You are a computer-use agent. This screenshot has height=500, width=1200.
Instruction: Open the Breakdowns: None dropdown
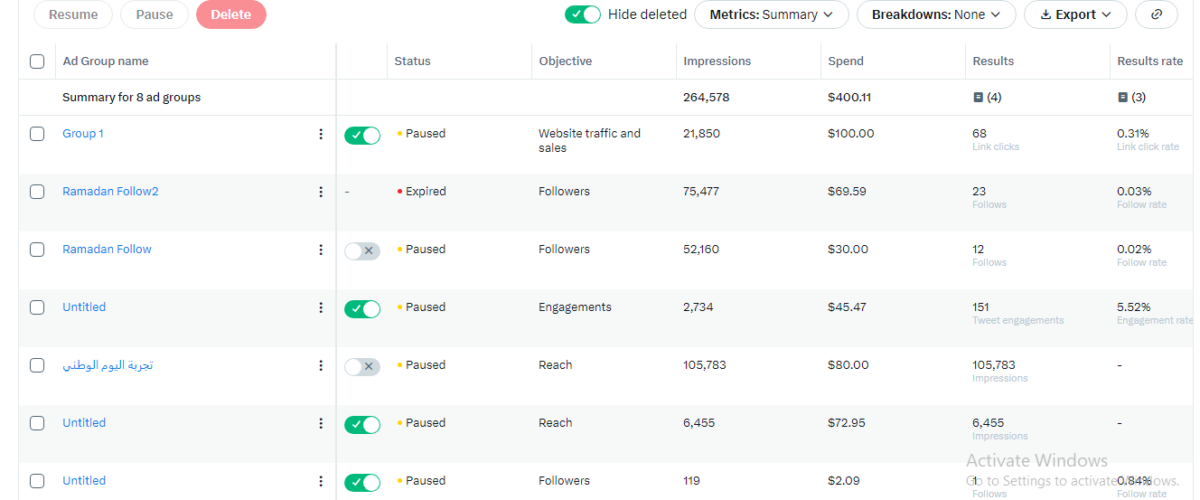pyautogui.click(x=936, y=15)
